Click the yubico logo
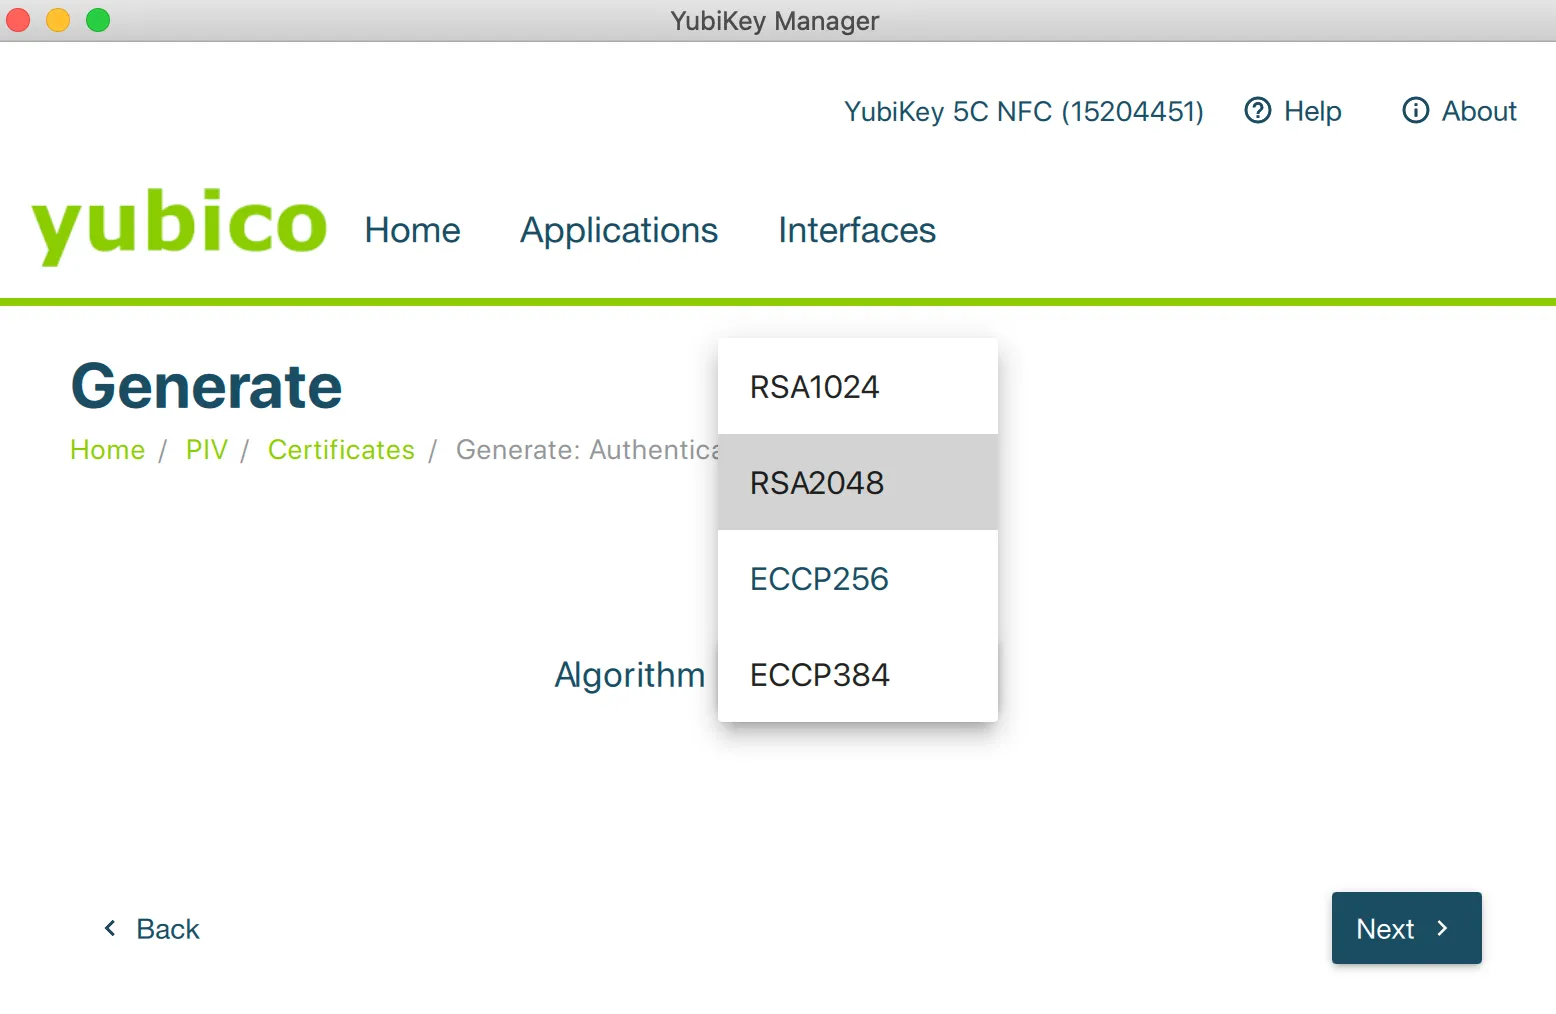The height and width of the screenshot is (1014, 1556). (179, 225)
